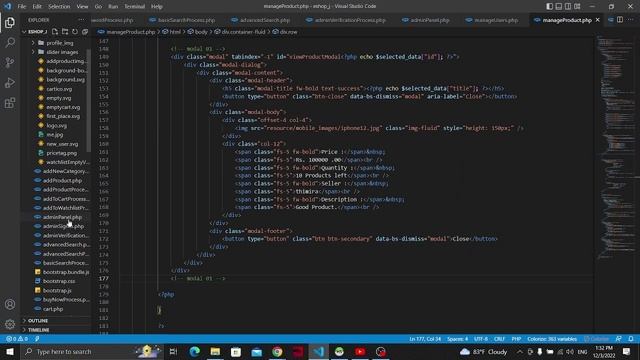Collapse all folders in Explorer icon
The height and width of the screenshot is (360, 640).
pyautogui.click(x=85, y=31)
